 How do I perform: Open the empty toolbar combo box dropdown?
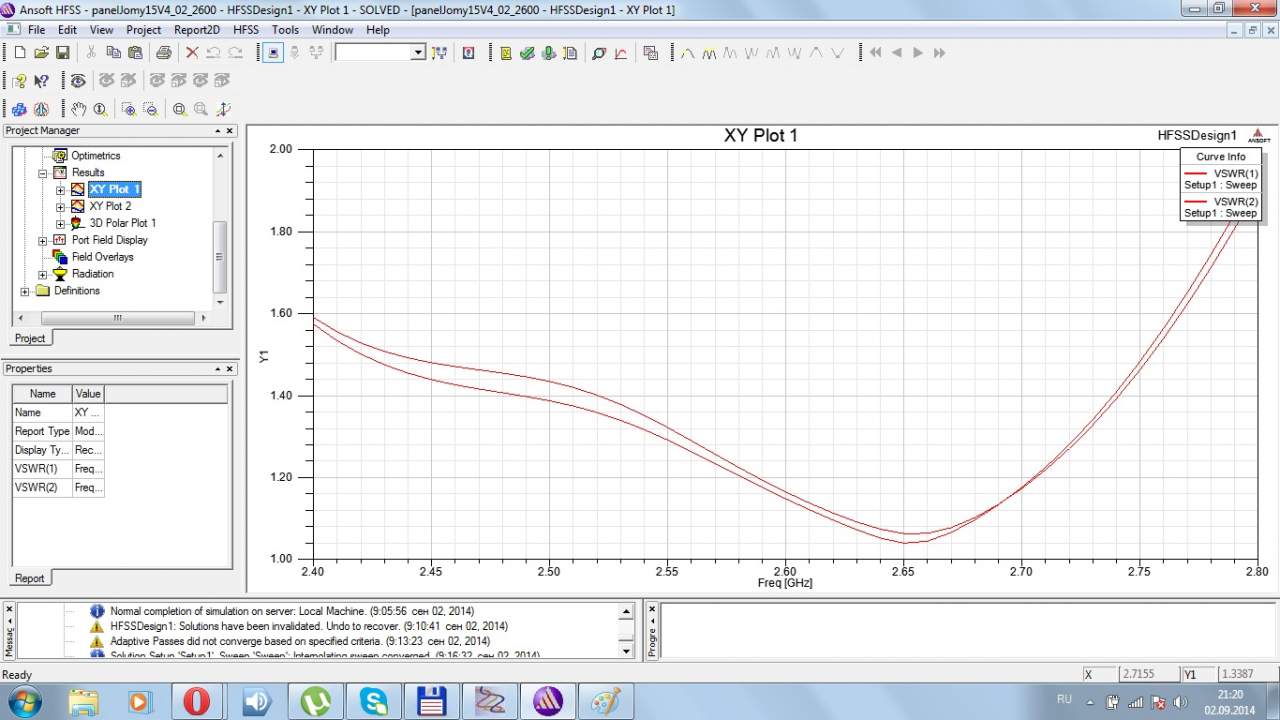(418, 53)
